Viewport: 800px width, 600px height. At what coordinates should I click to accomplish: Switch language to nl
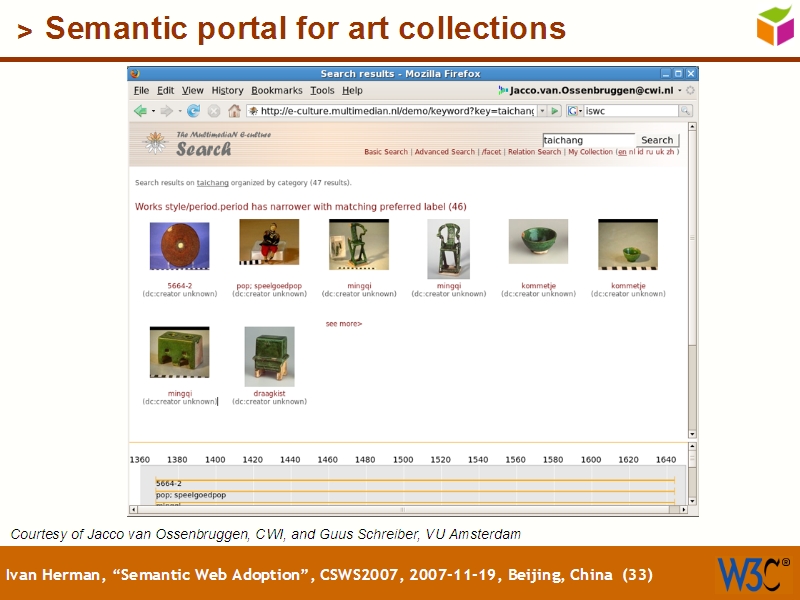click(633, 150)
